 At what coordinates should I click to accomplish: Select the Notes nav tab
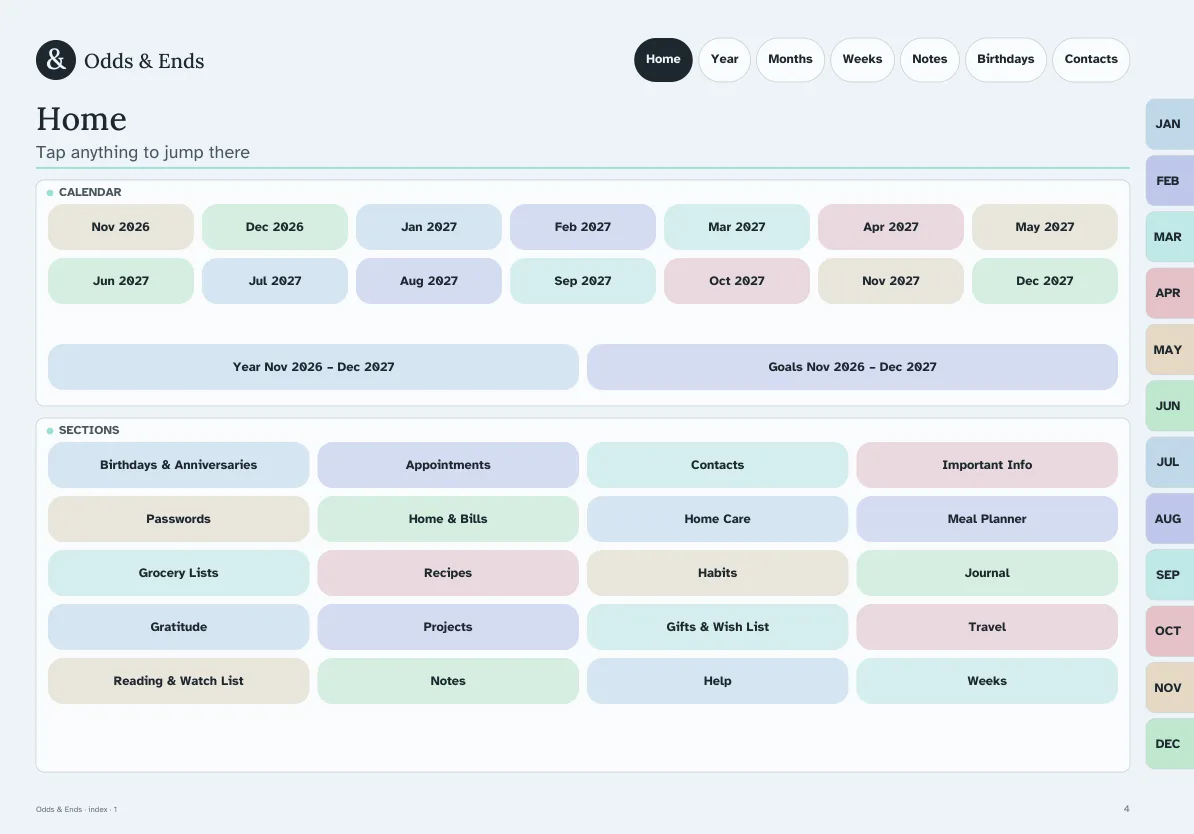coord(930,59)
